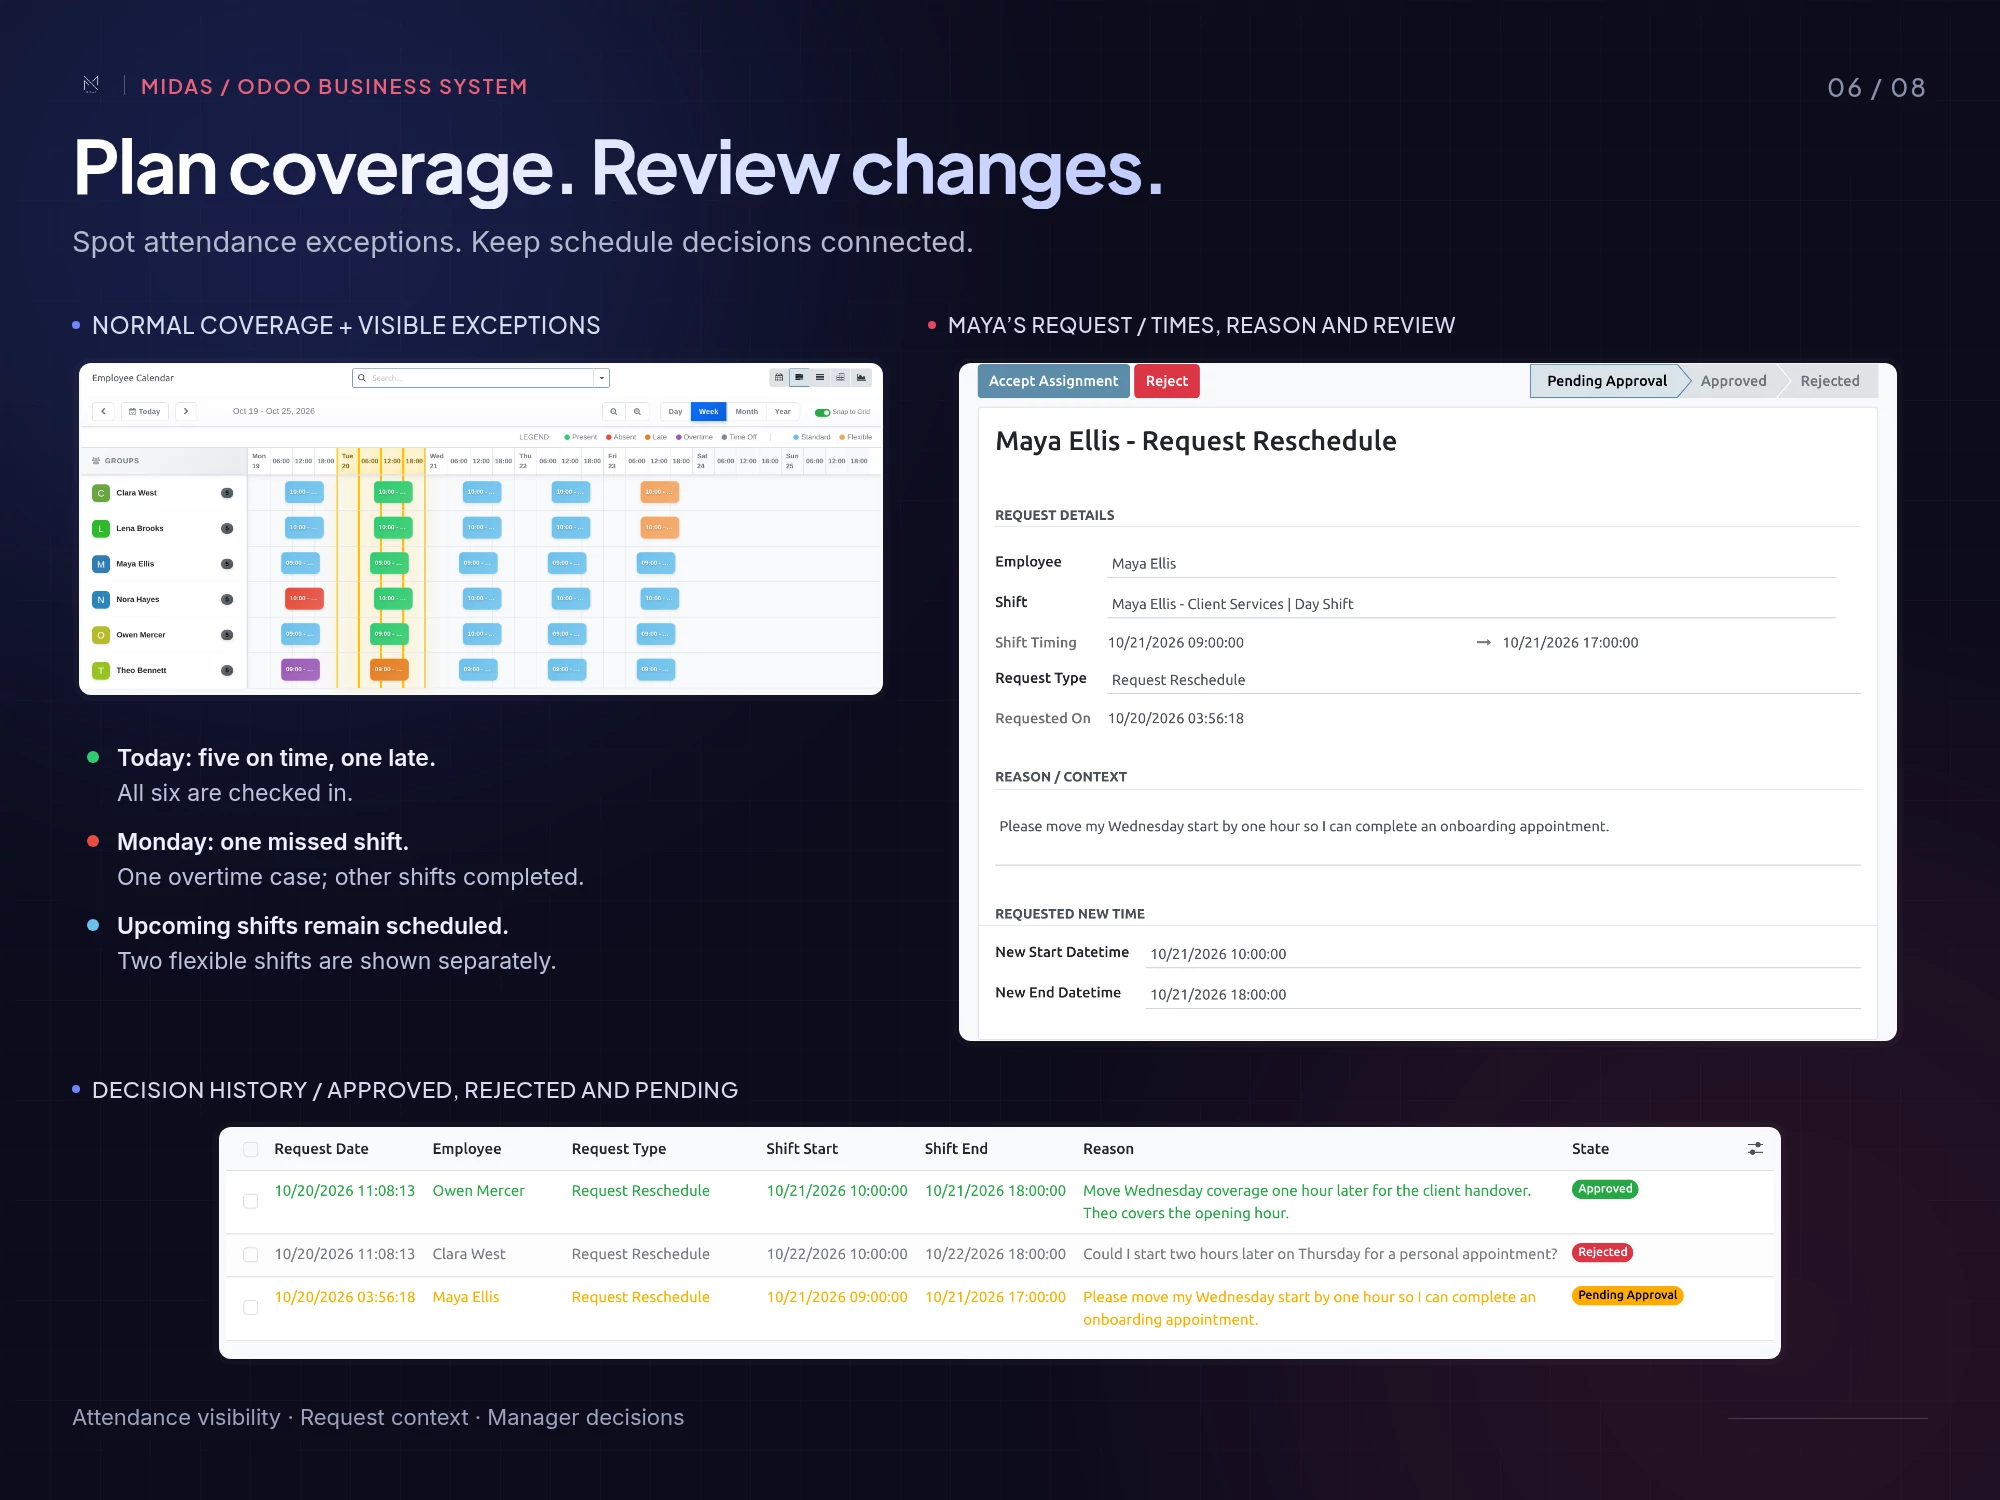The image size is (2000, 1500).
Task: Click Theo Bennett's avatar icon
Action: (101, 670)
